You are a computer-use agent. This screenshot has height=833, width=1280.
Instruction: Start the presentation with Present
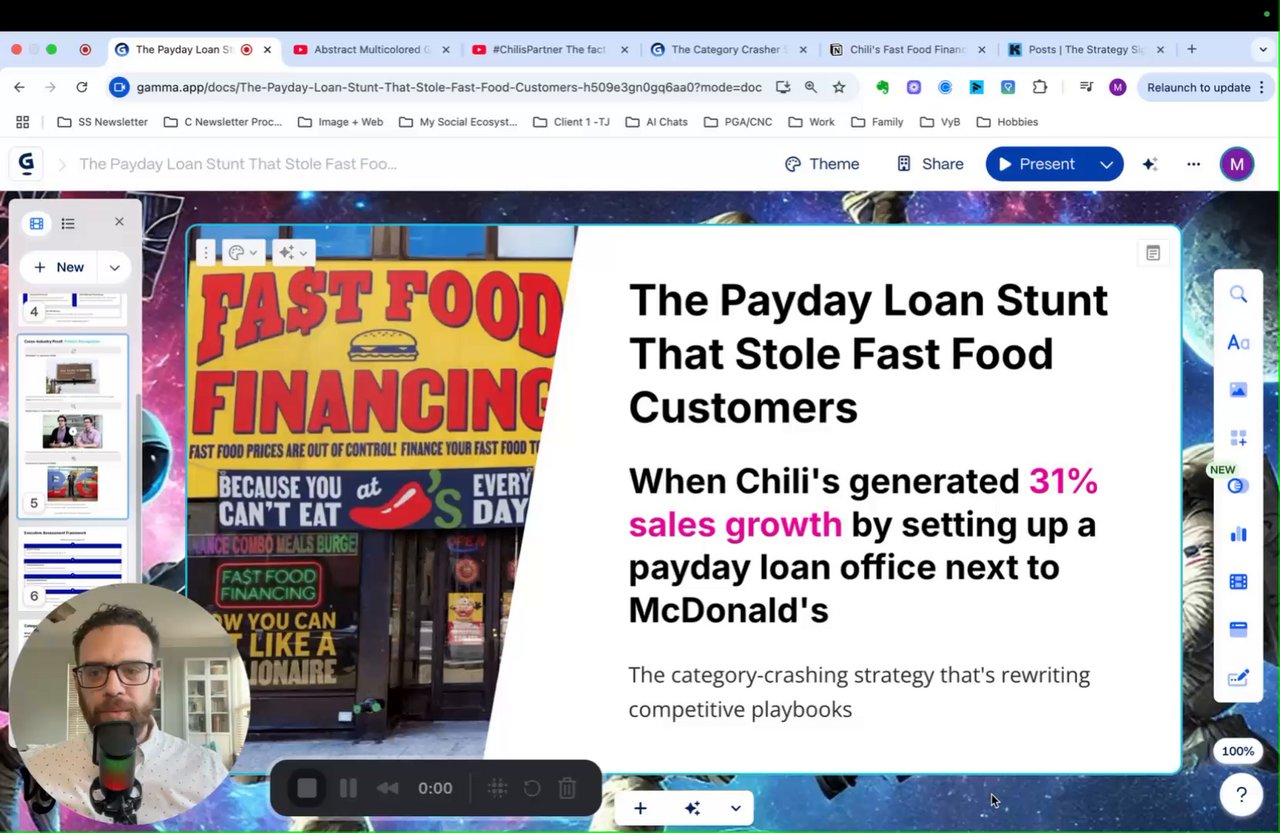pos(1037,164)
